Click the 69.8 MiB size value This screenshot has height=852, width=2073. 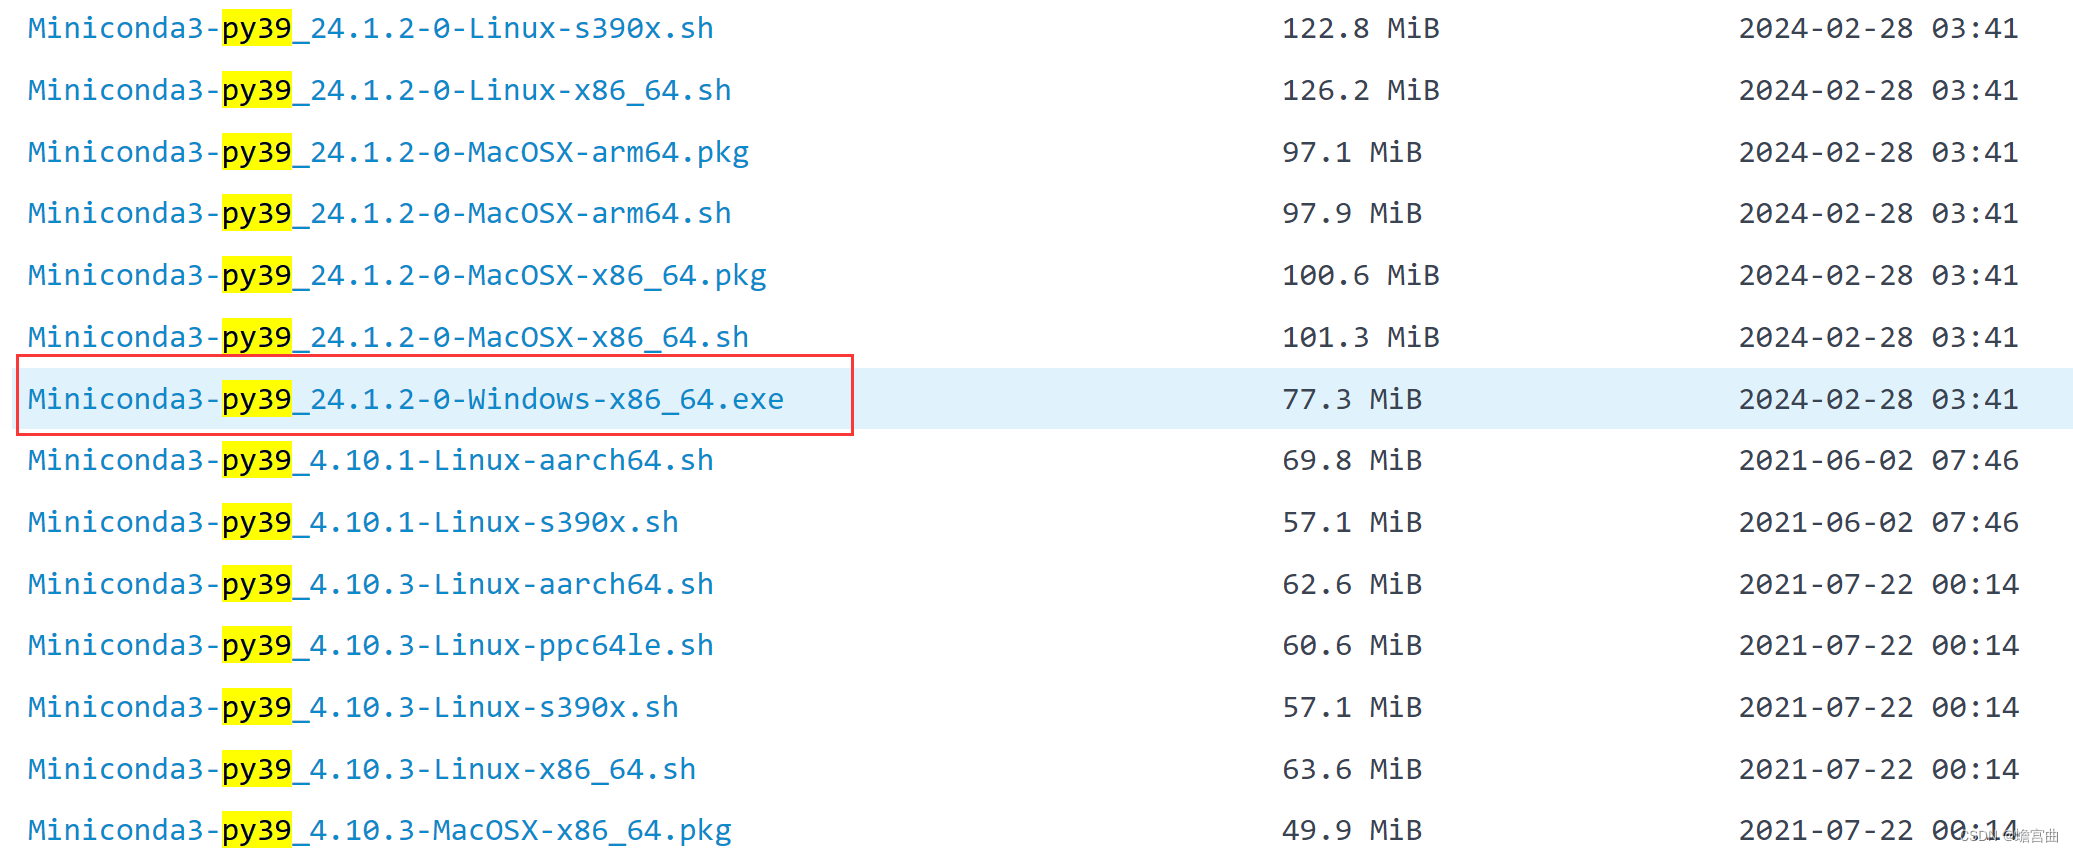coord(1352,461)
